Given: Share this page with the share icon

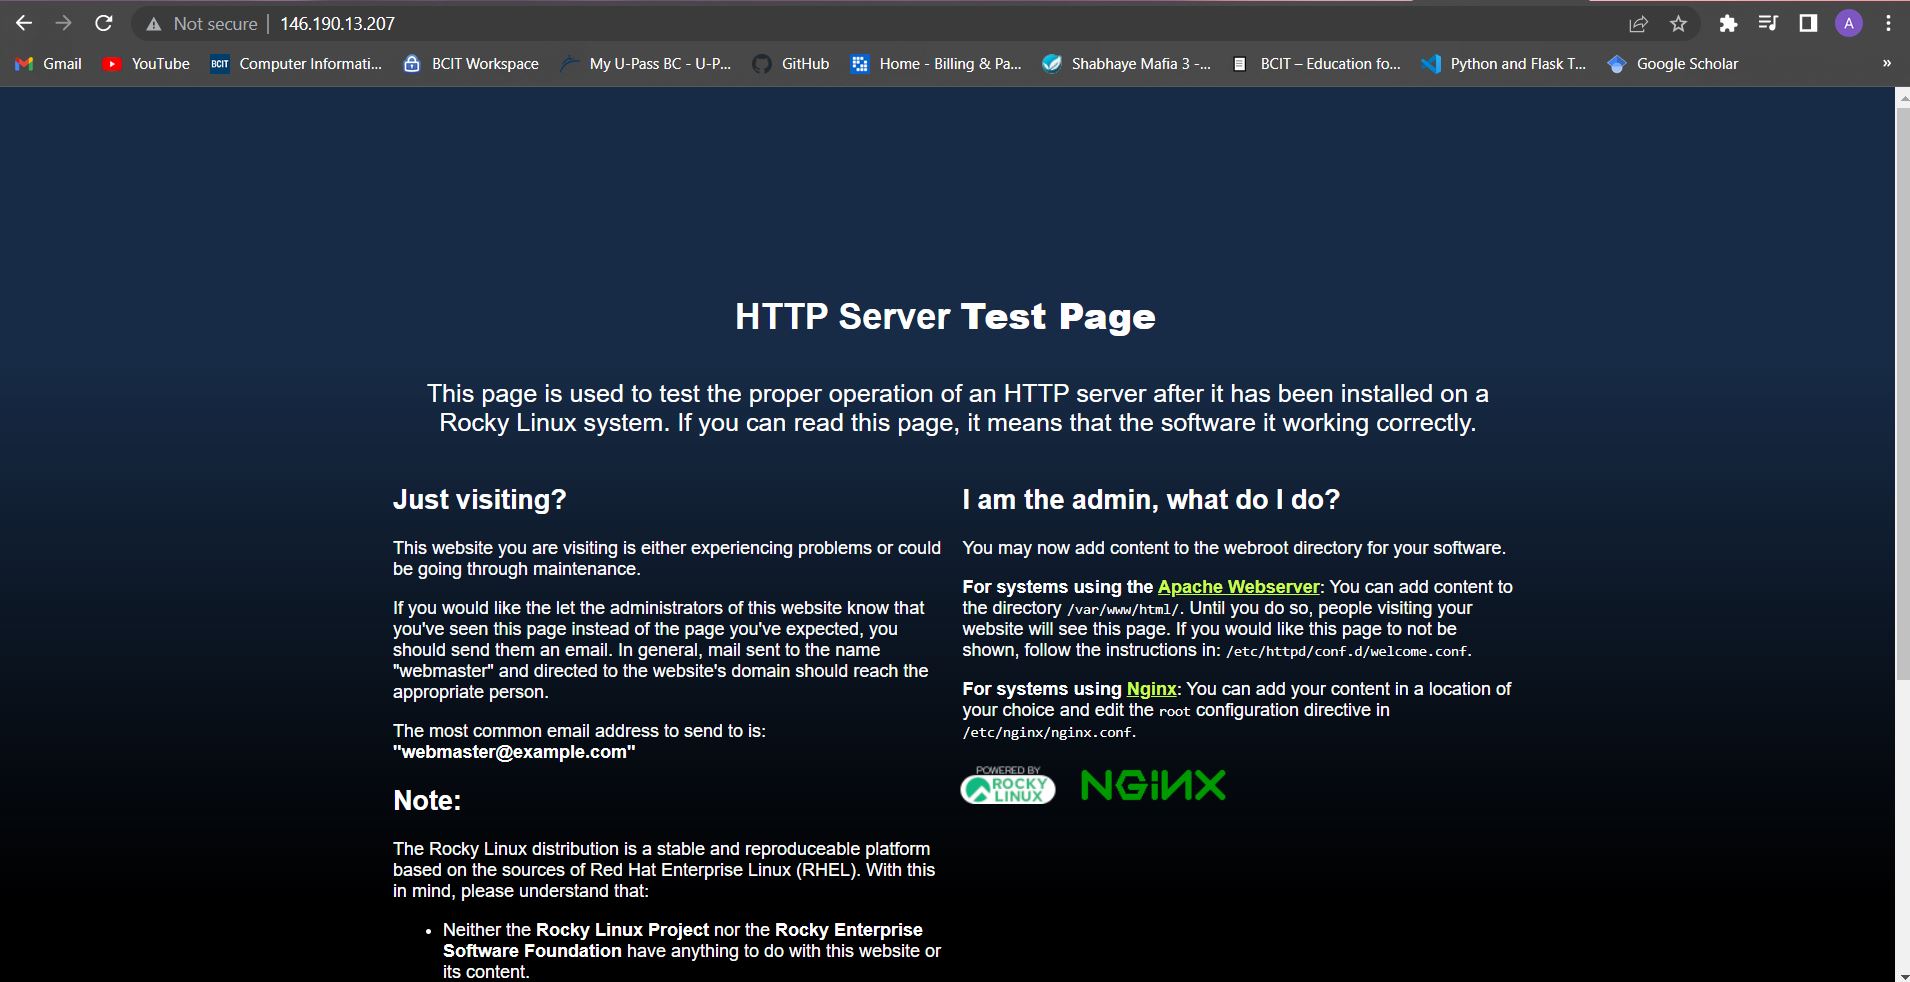Looking at the screenshot, I should coord(1638,23).
